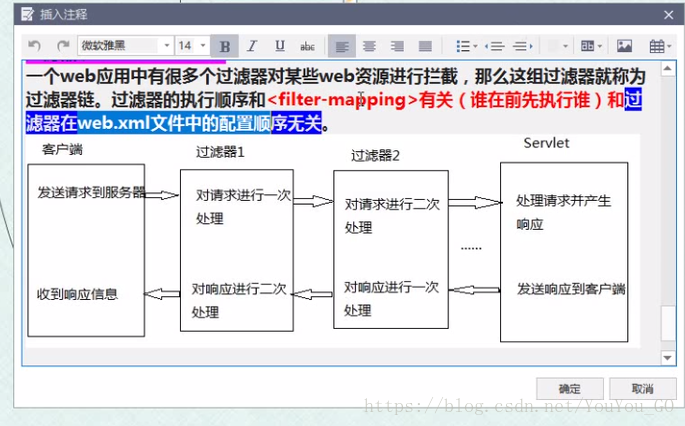Toggle underline formatting button
The height and width of the screenshot is (426, 685).
[x=280, y=46]
